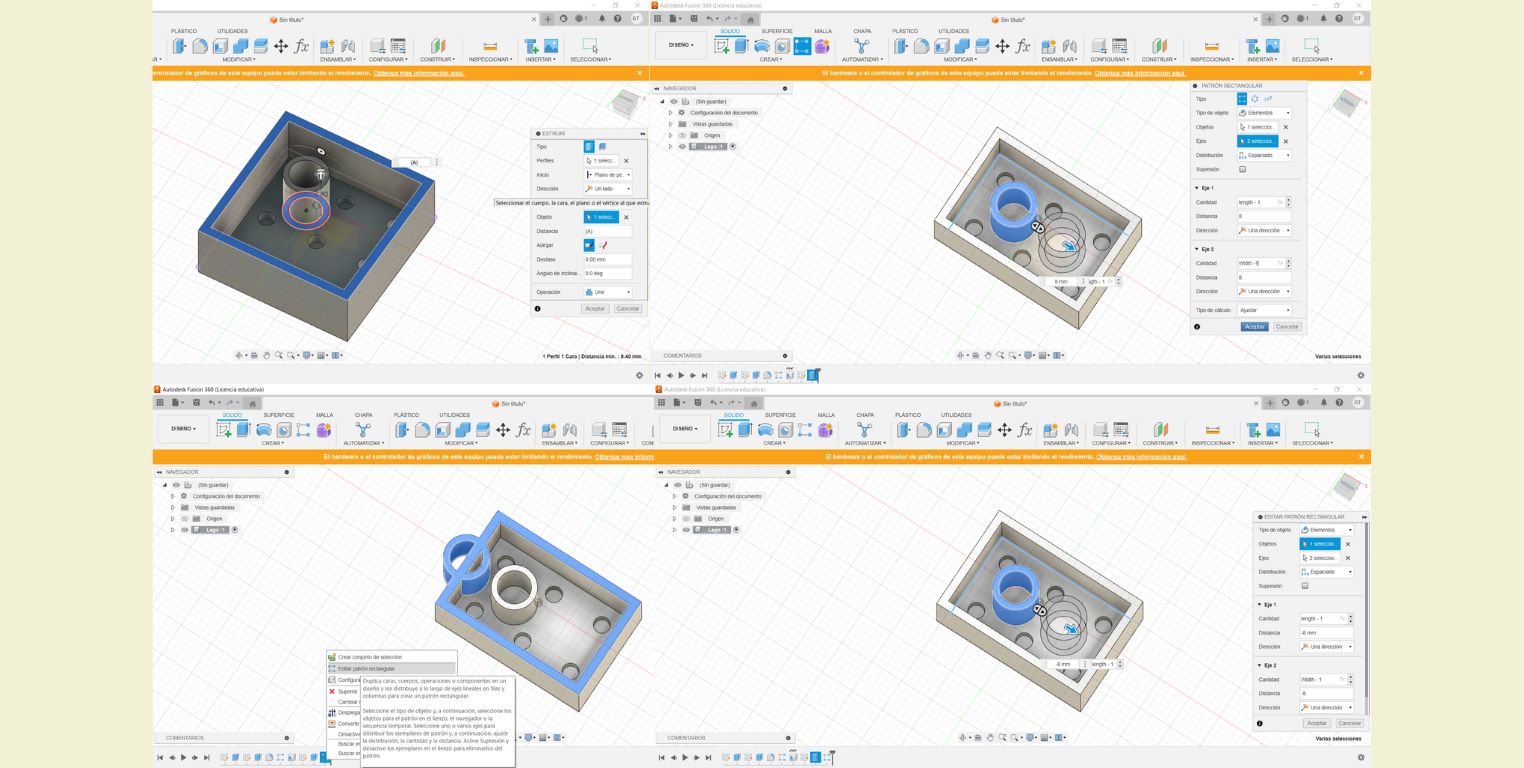This screenshot has width=1524, height=768.
Task: Switch to PLÁSTICO tab in bottom-left window
Action: pyautogui.click(x=406, y=415)
